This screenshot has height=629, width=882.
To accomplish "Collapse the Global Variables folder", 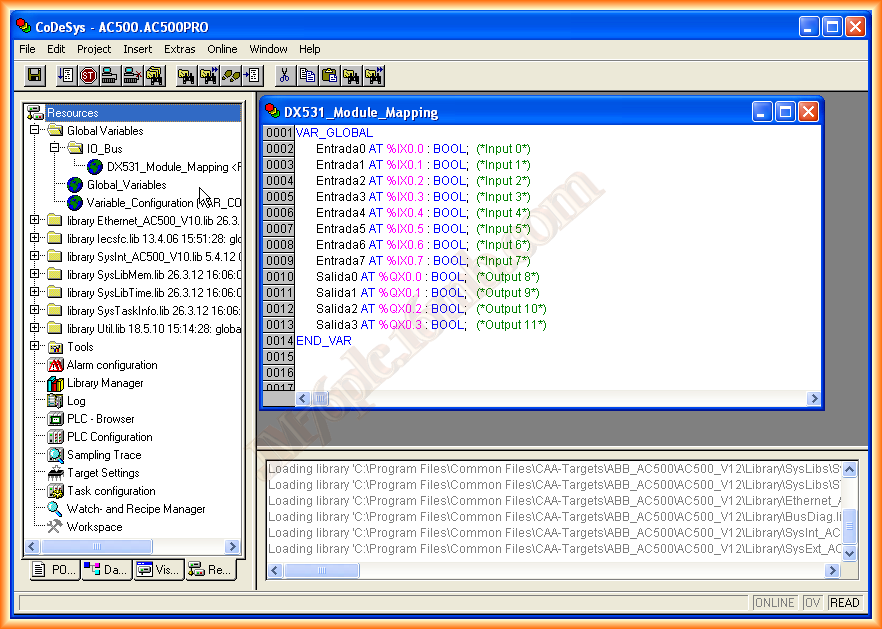I will coord(36,131).
